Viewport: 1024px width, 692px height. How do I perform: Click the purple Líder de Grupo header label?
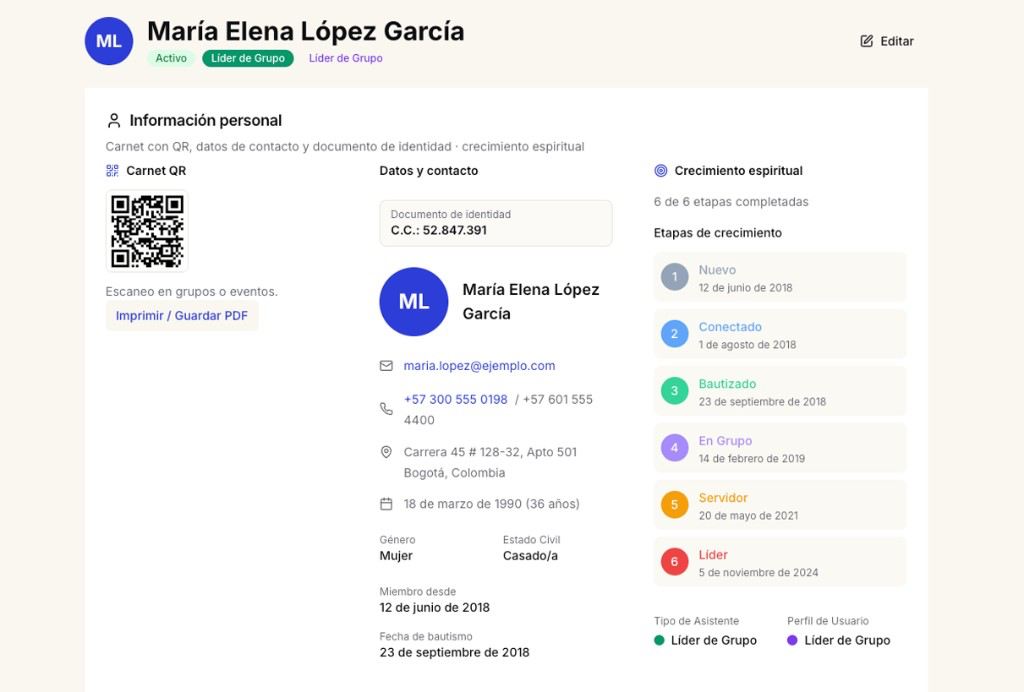coord(345,58)
